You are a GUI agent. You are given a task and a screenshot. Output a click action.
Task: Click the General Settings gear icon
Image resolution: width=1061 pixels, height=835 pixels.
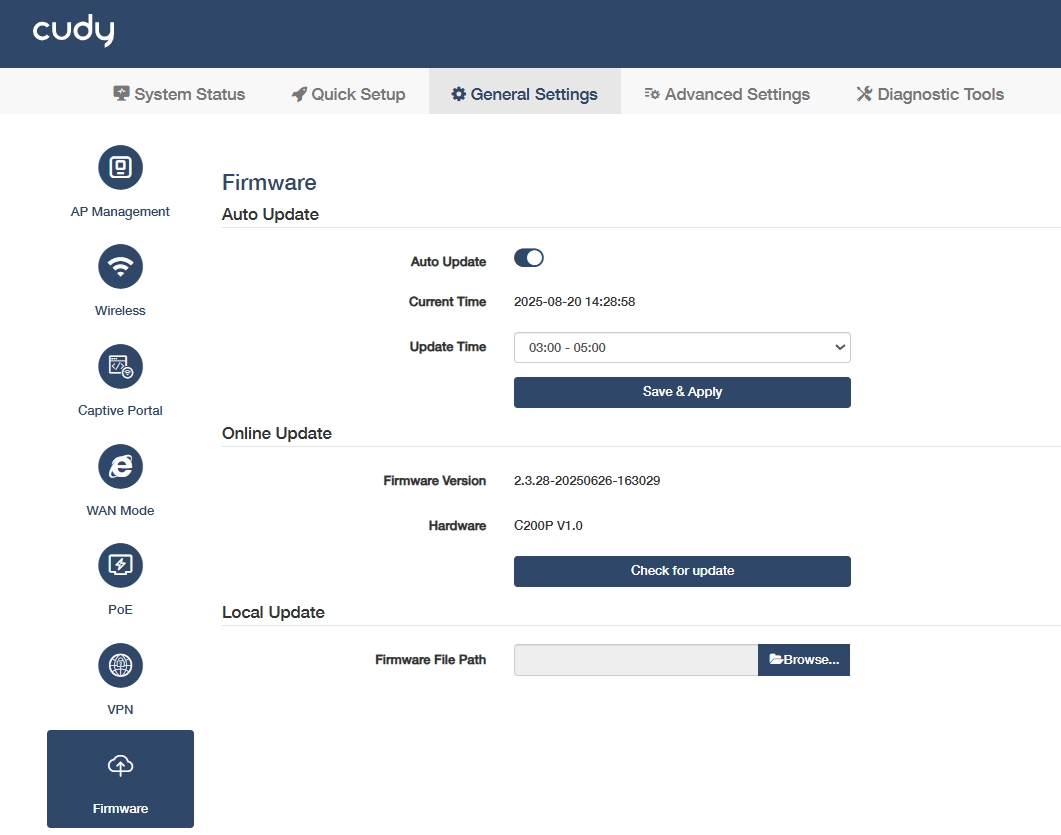(x=459, y=94)
